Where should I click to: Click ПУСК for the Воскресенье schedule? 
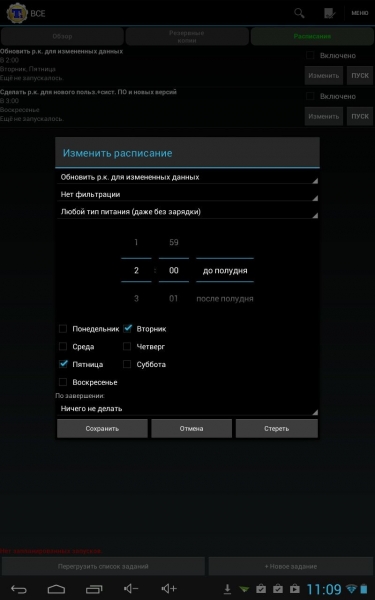pyautogui.click(x=360, y=116)
